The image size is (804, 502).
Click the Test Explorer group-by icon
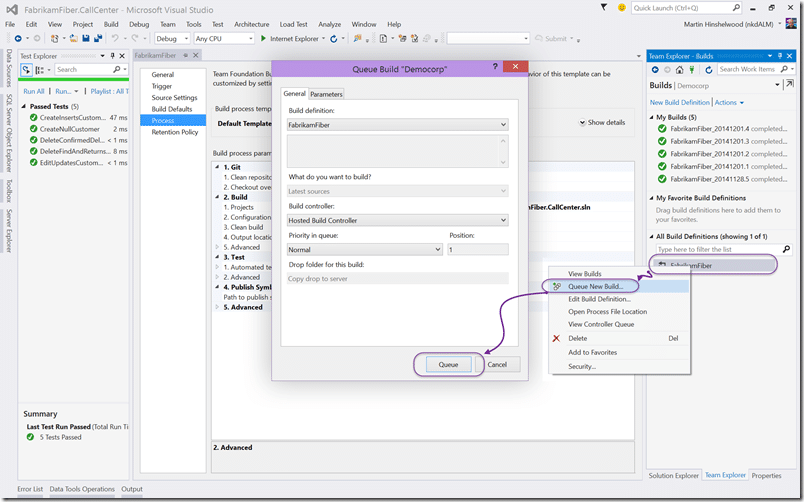pos(39,70)
